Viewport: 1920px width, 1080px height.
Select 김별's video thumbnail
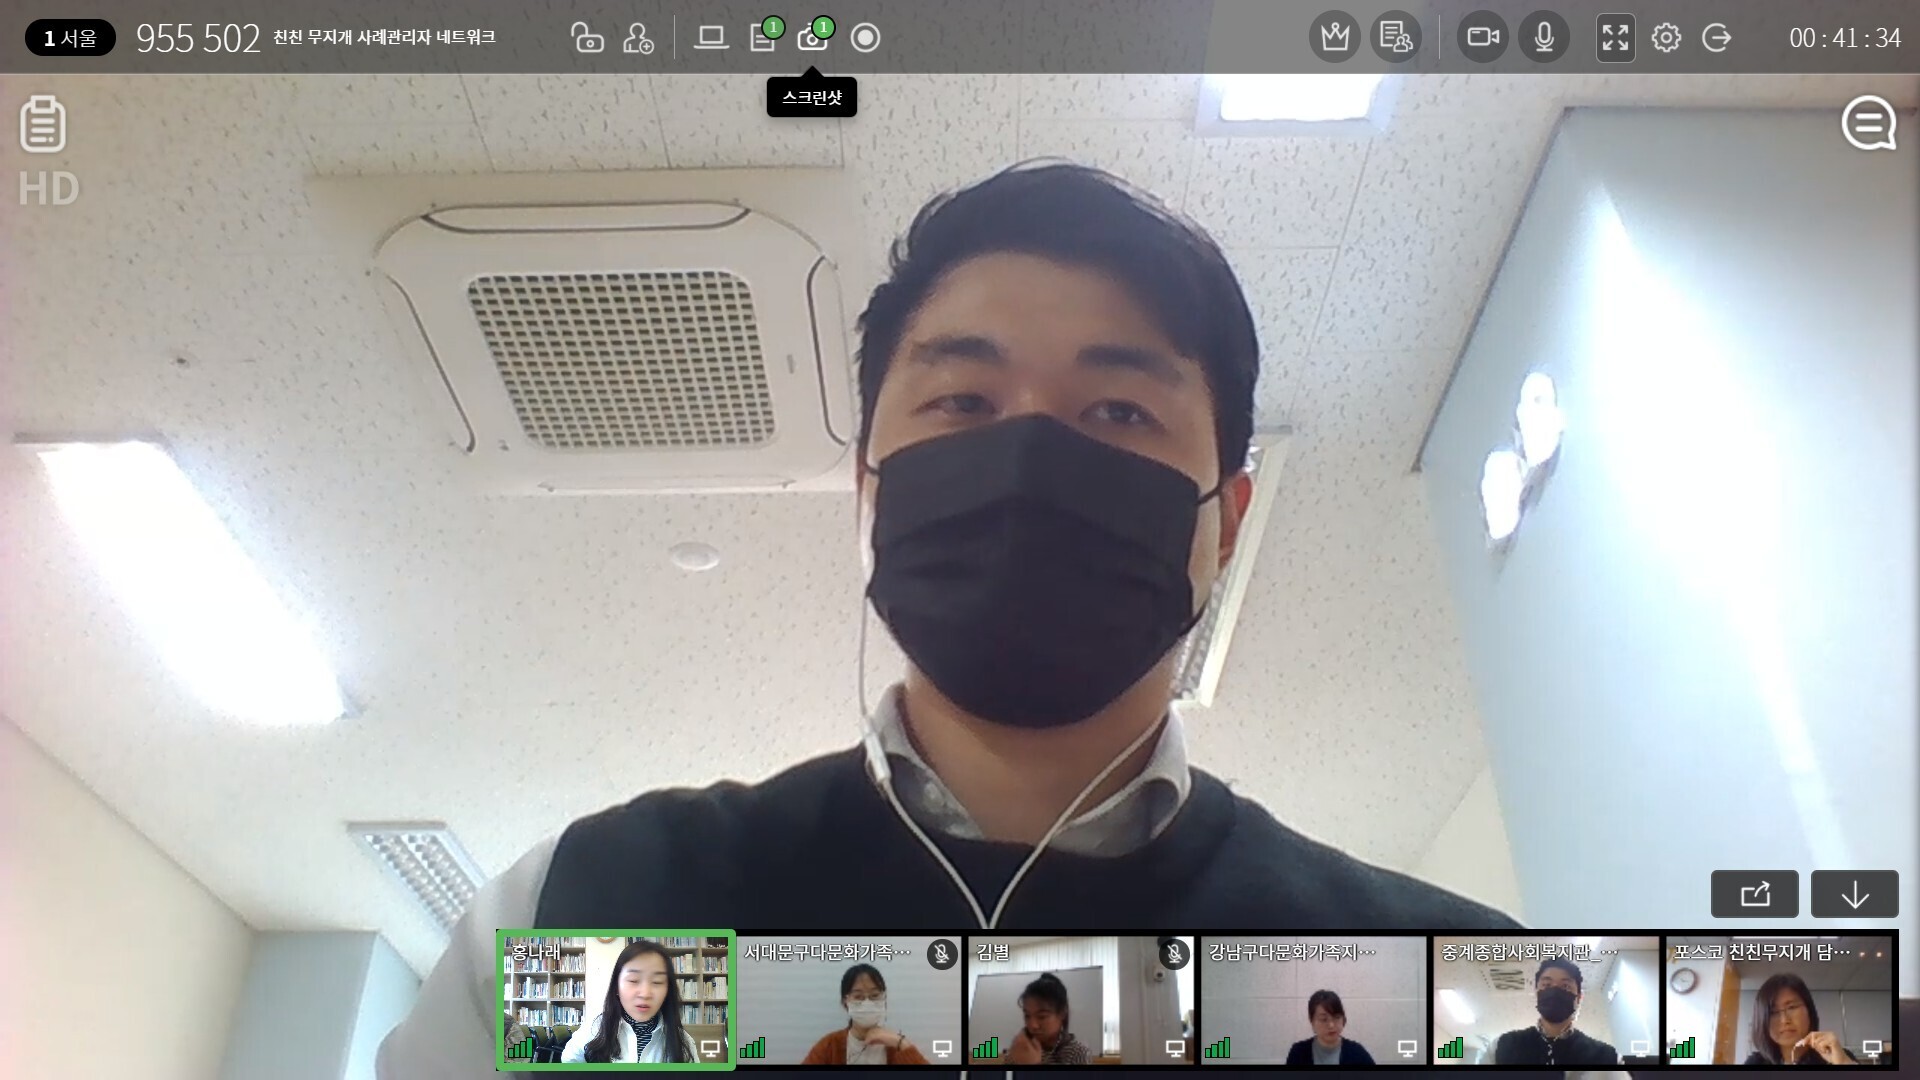coord(1082,1000)
